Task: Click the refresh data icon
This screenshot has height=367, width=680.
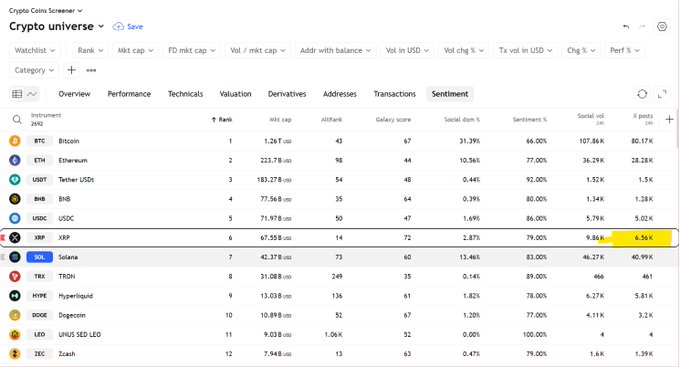Action: pyautogui.click(x=642, y=94)
